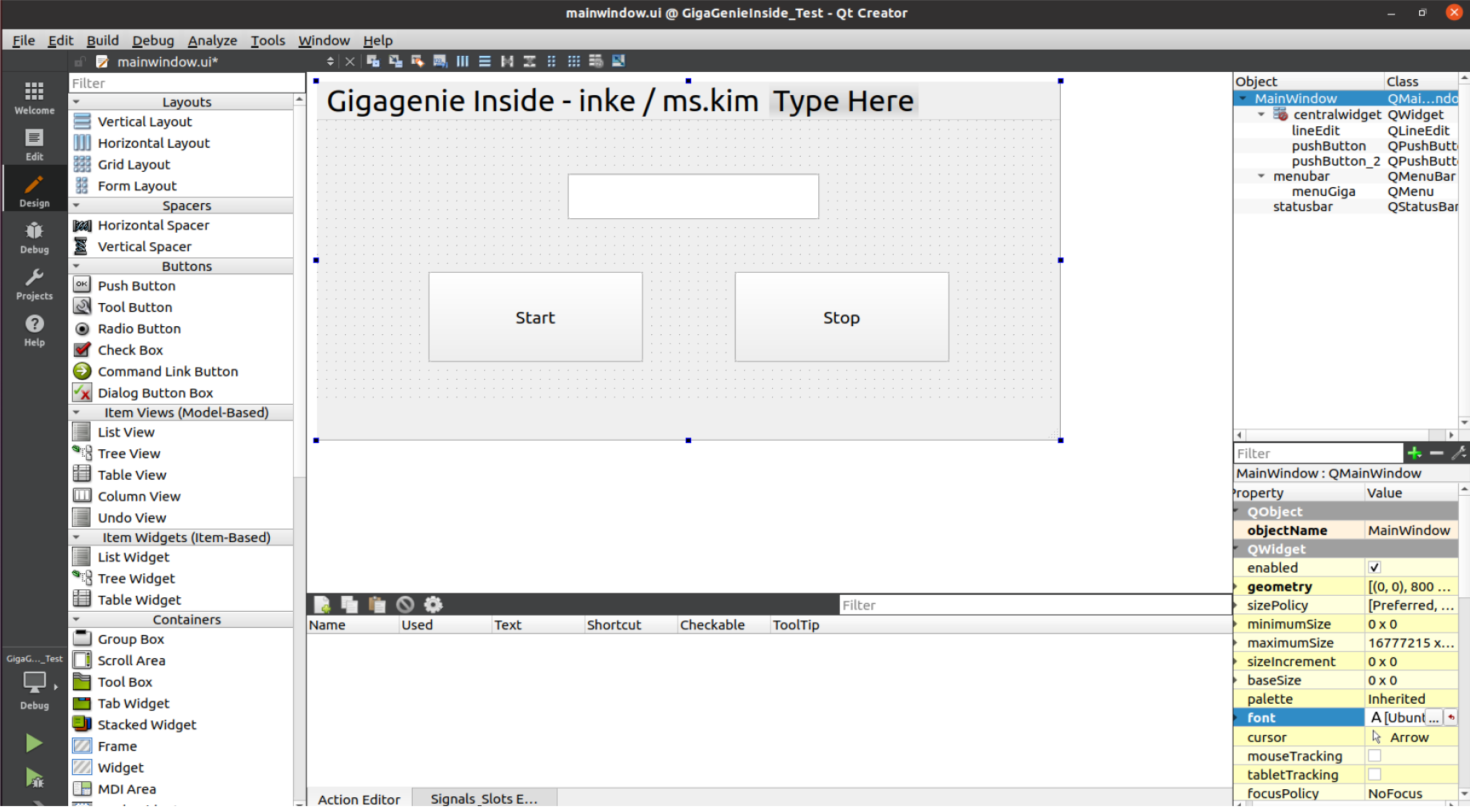The height and width of the screenshot is (808, 1470).
Task: Apply Lay Out Horizontally toolbar icon
Action: (x=462, y=61)
